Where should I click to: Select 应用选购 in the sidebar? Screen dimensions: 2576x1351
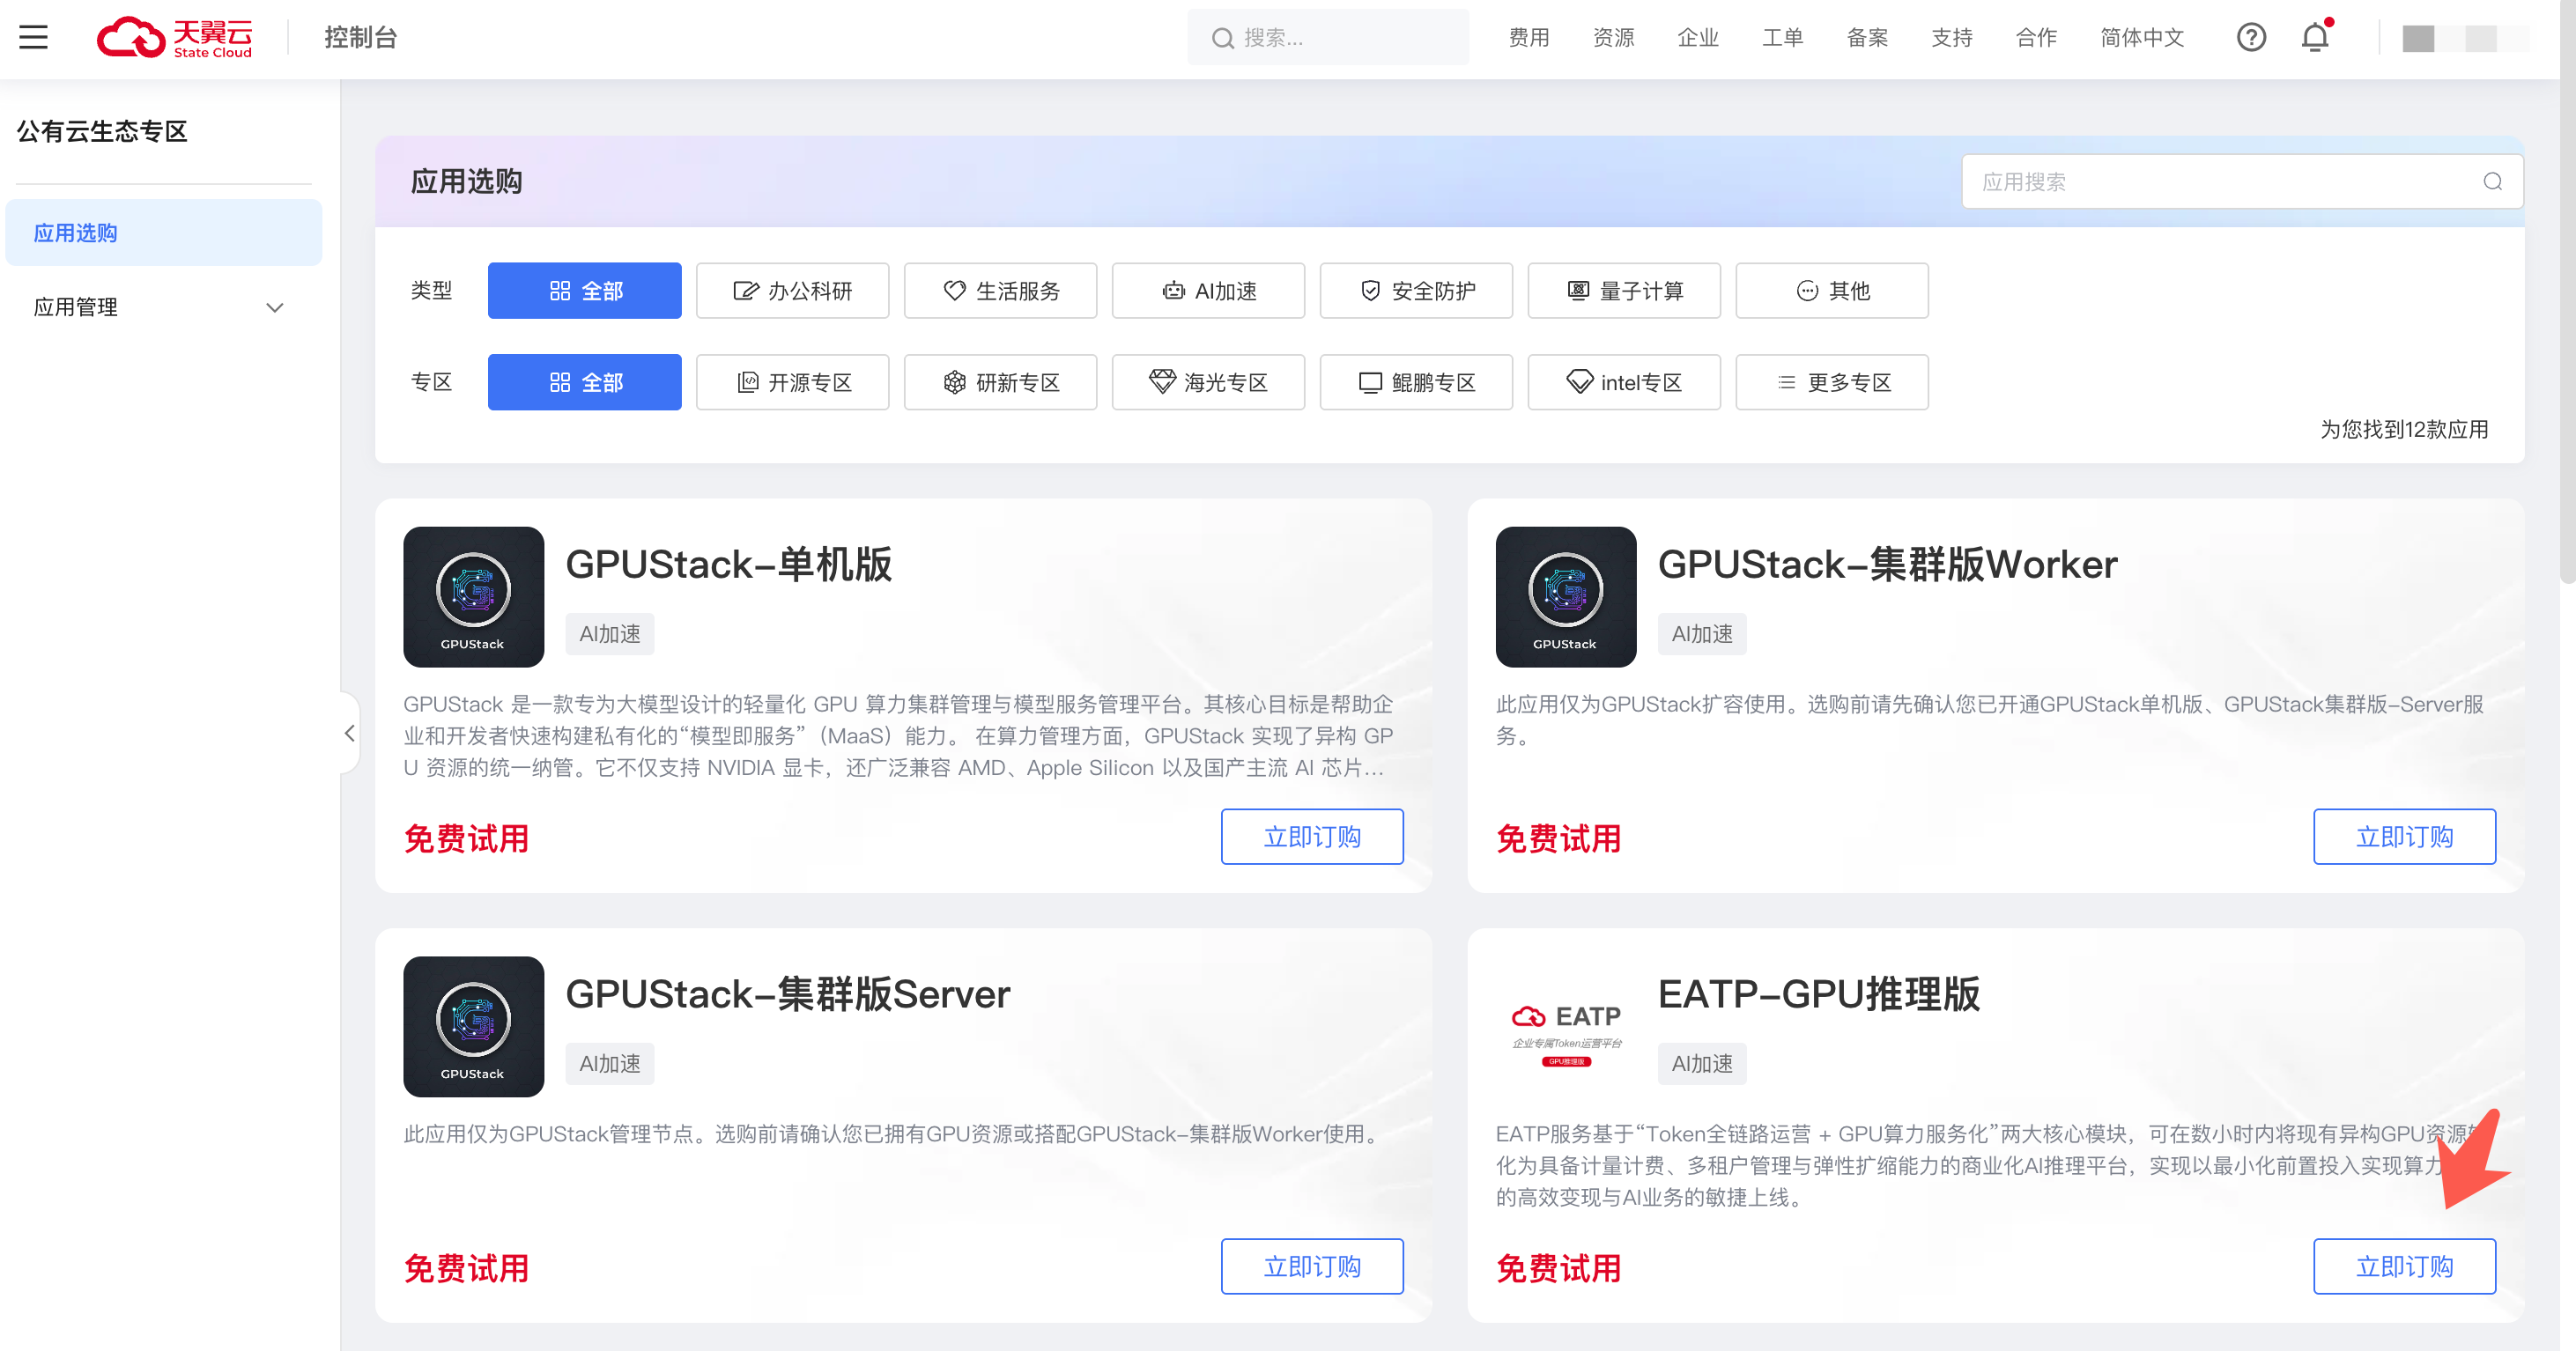point(163,233)
